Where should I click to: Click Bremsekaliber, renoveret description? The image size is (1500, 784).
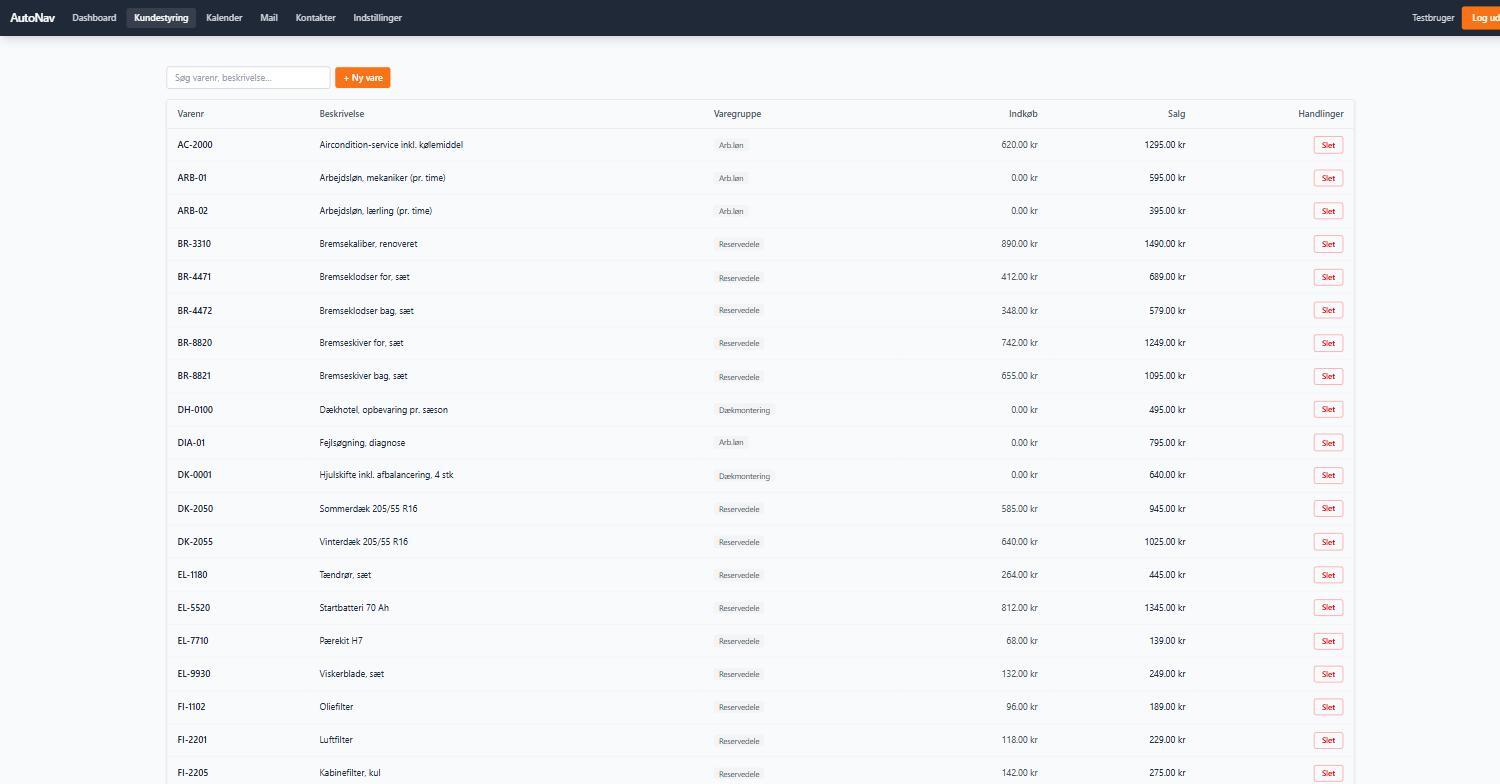pyautogui.click(x=368, y=244)
